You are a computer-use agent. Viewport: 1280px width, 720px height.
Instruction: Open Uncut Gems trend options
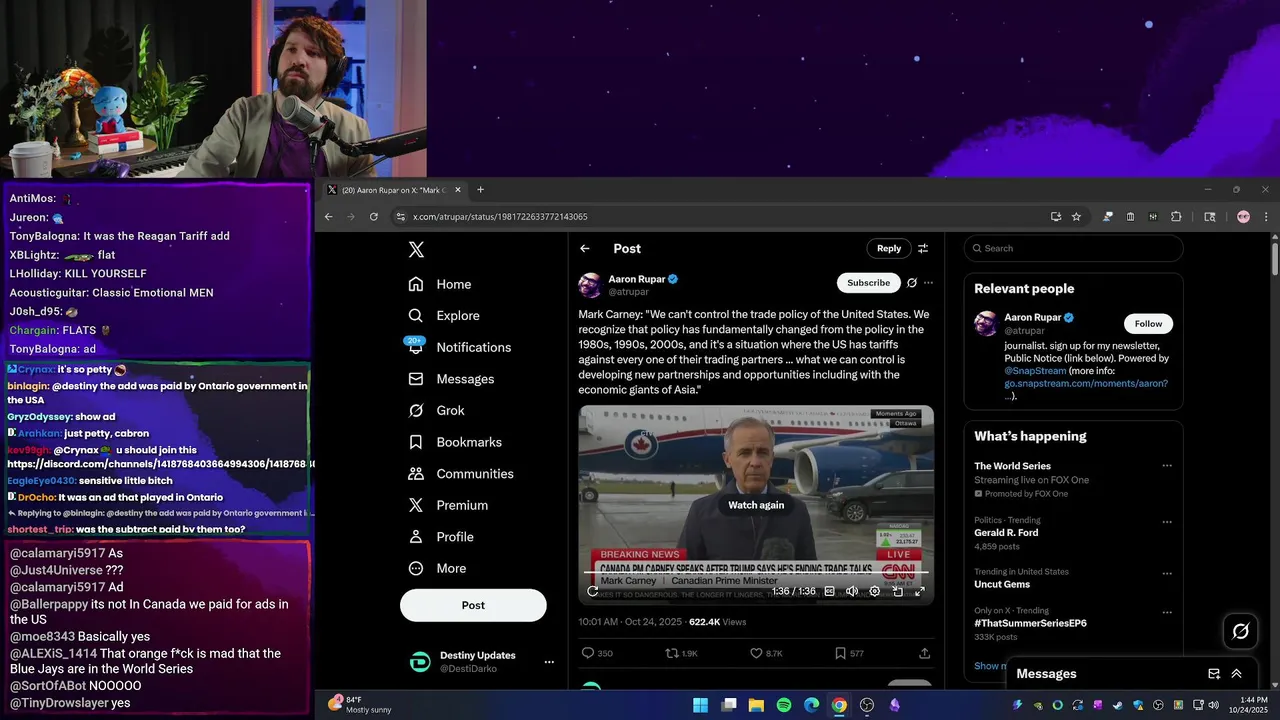(1166, 573)
